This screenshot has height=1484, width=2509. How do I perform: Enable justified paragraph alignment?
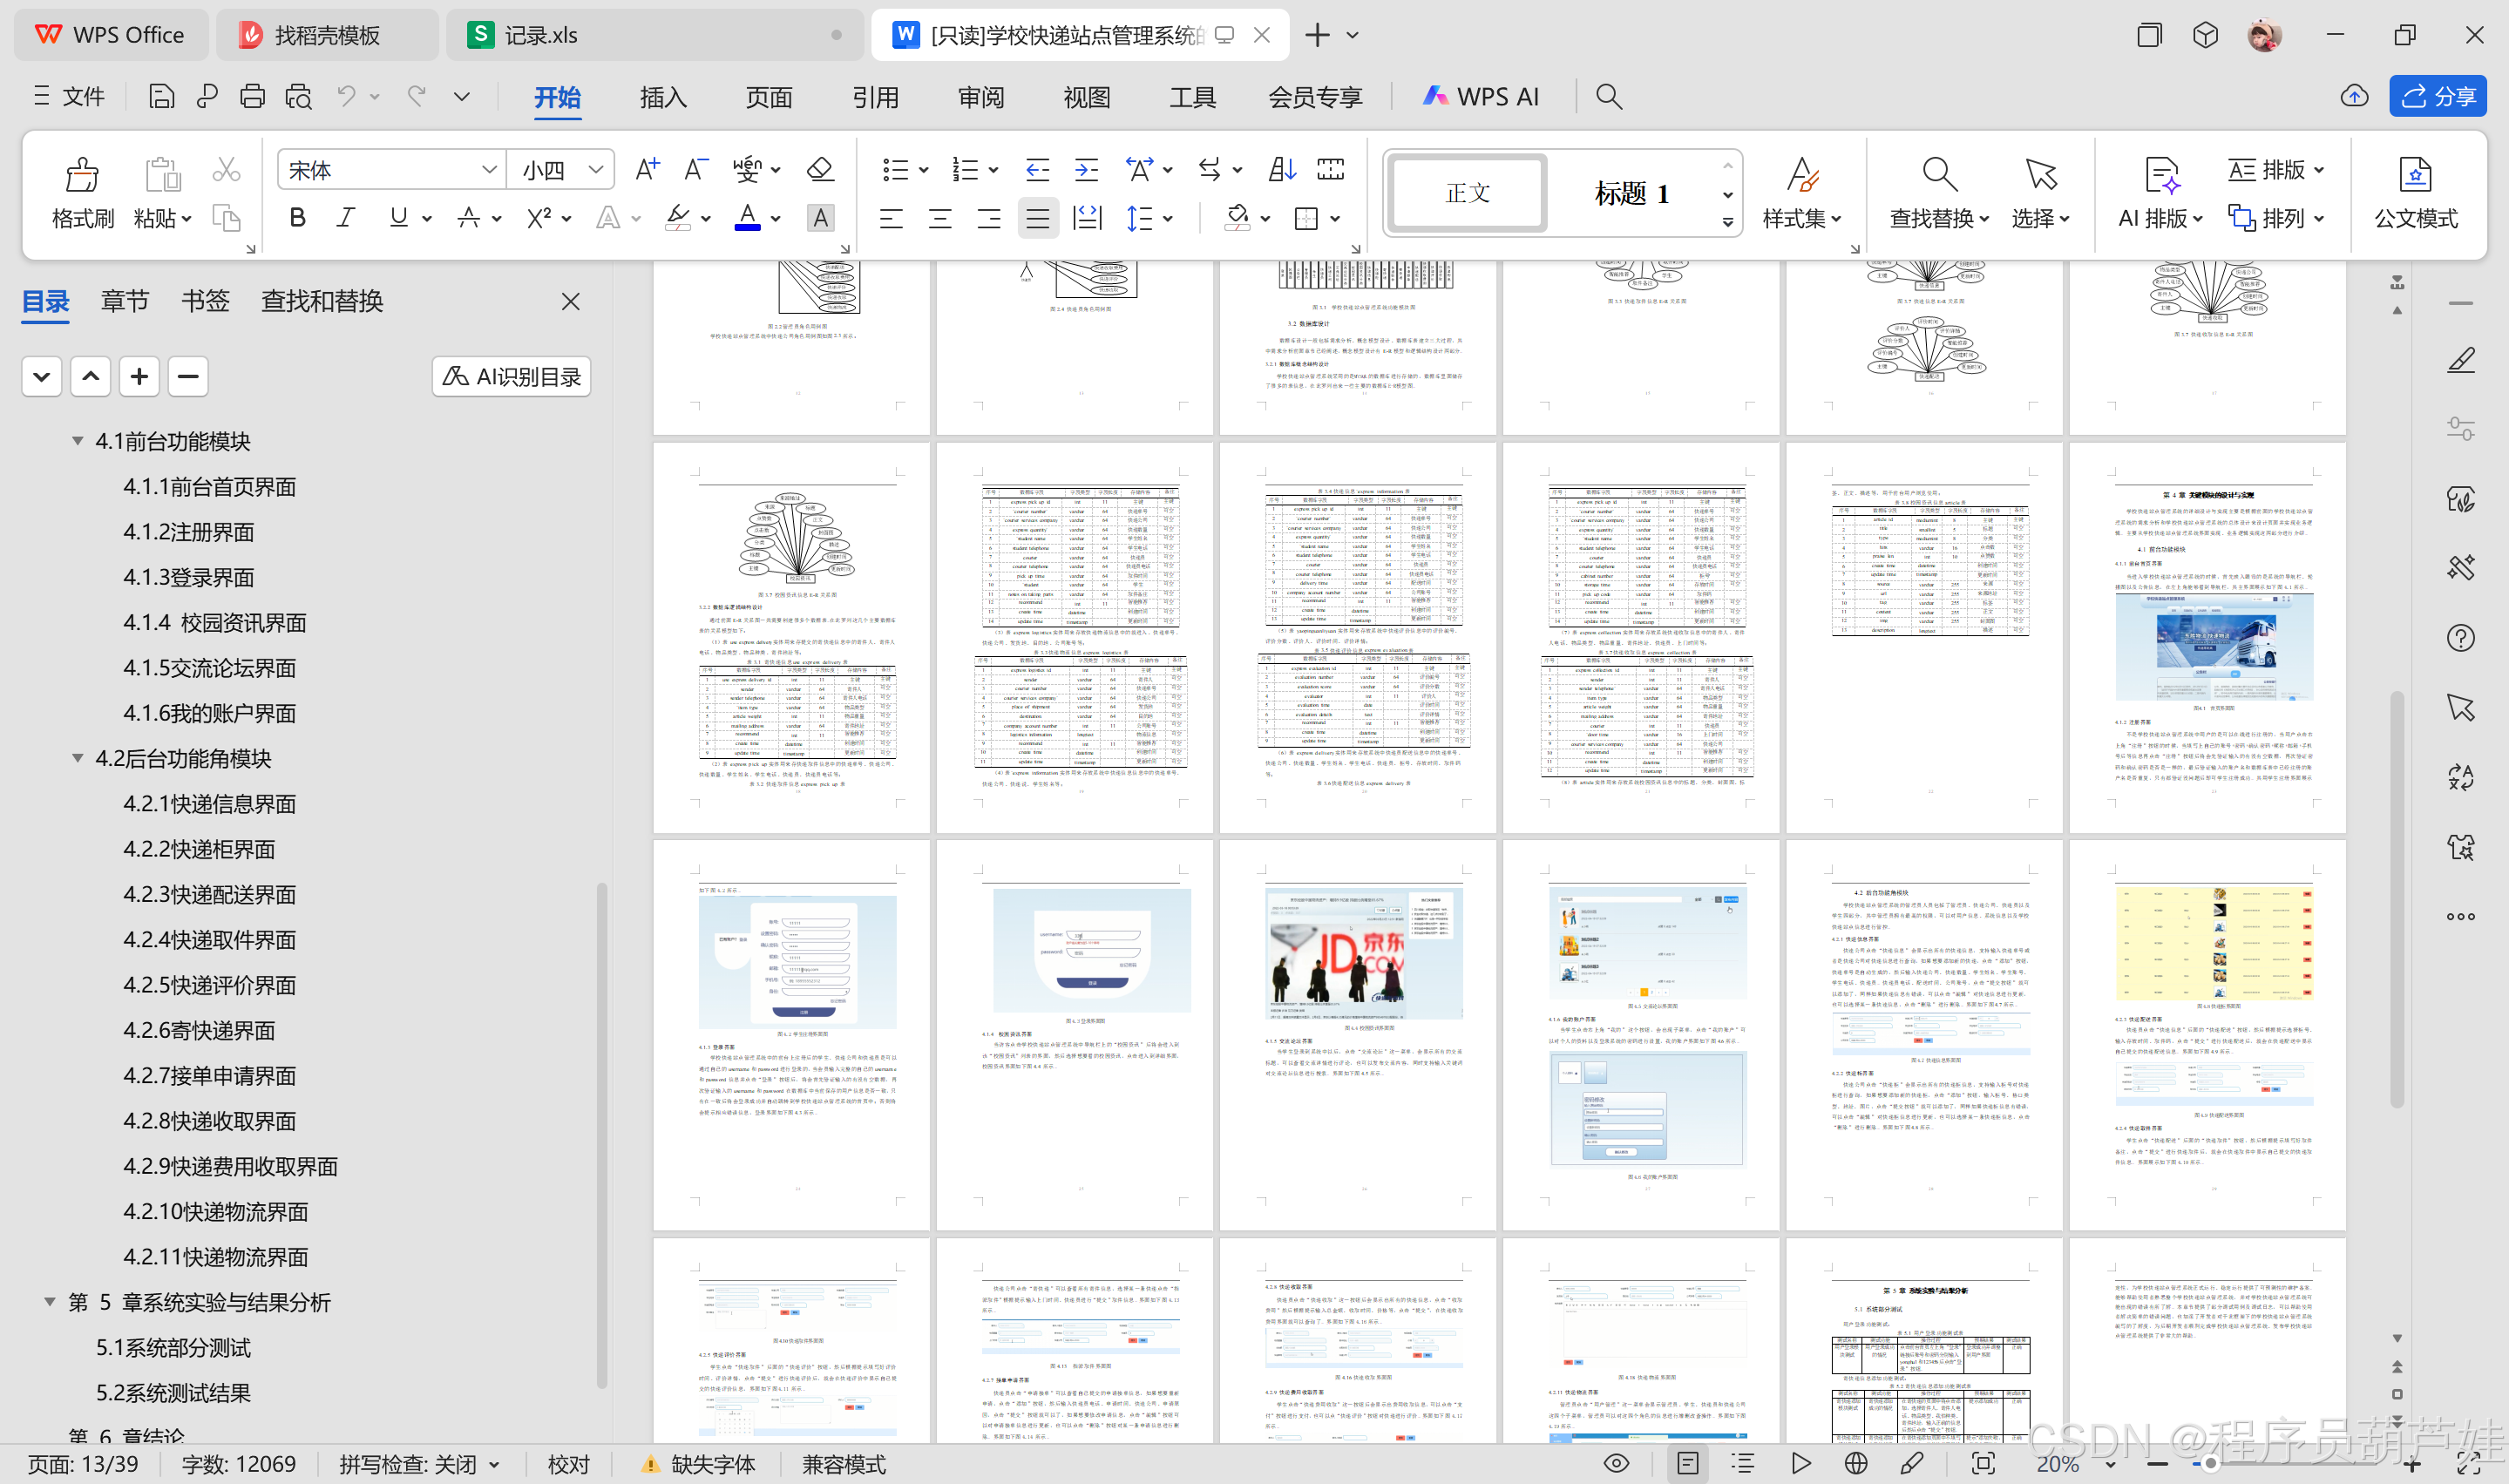click(1038, 218)
